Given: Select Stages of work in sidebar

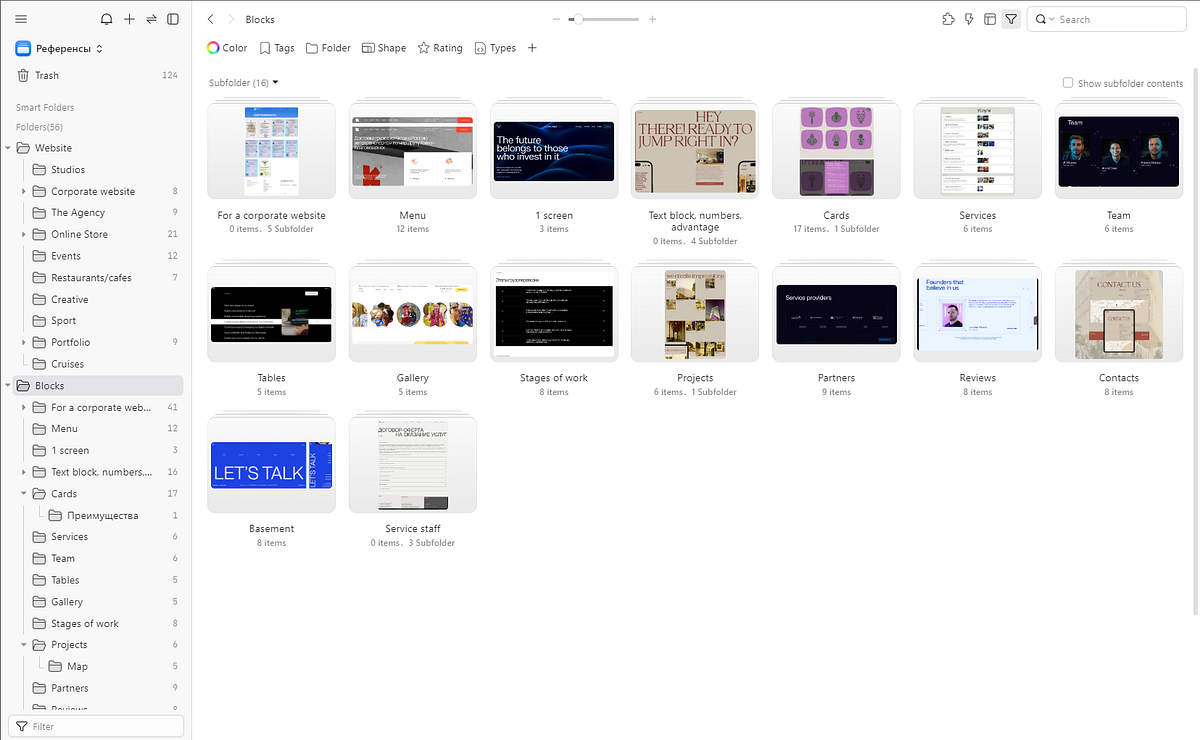Looking at the screenshot, I should (x=100, y=624).
